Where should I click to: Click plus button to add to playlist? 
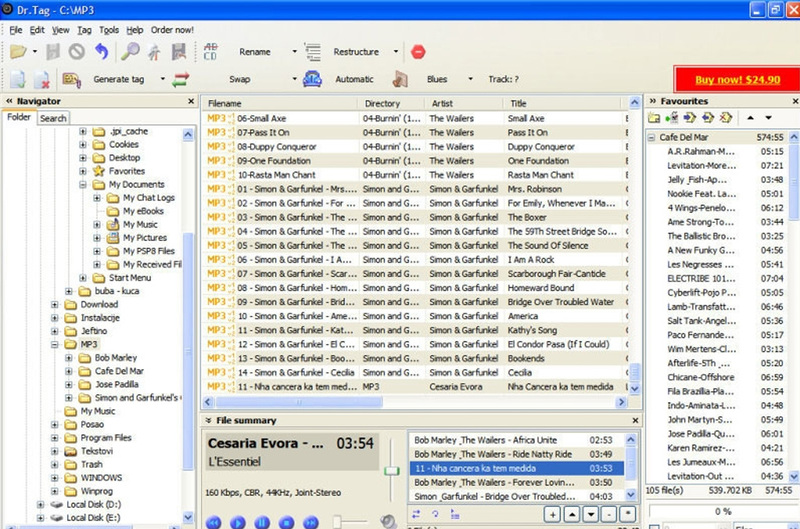[x=552, y=514]
